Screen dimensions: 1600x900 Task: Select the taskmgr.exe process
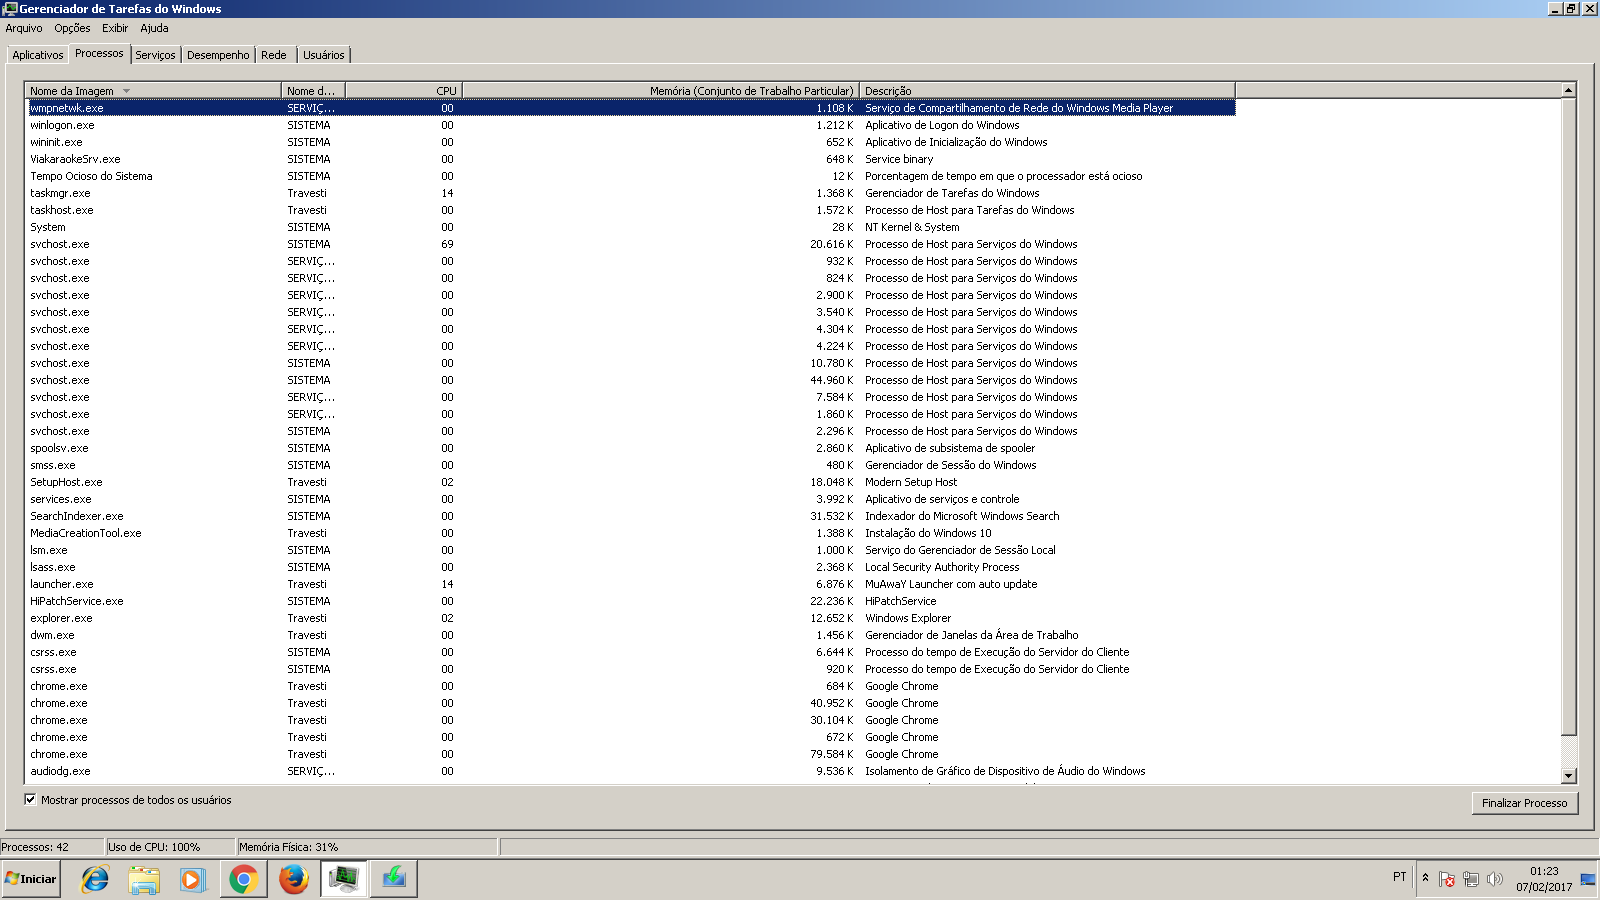point(631,193)
